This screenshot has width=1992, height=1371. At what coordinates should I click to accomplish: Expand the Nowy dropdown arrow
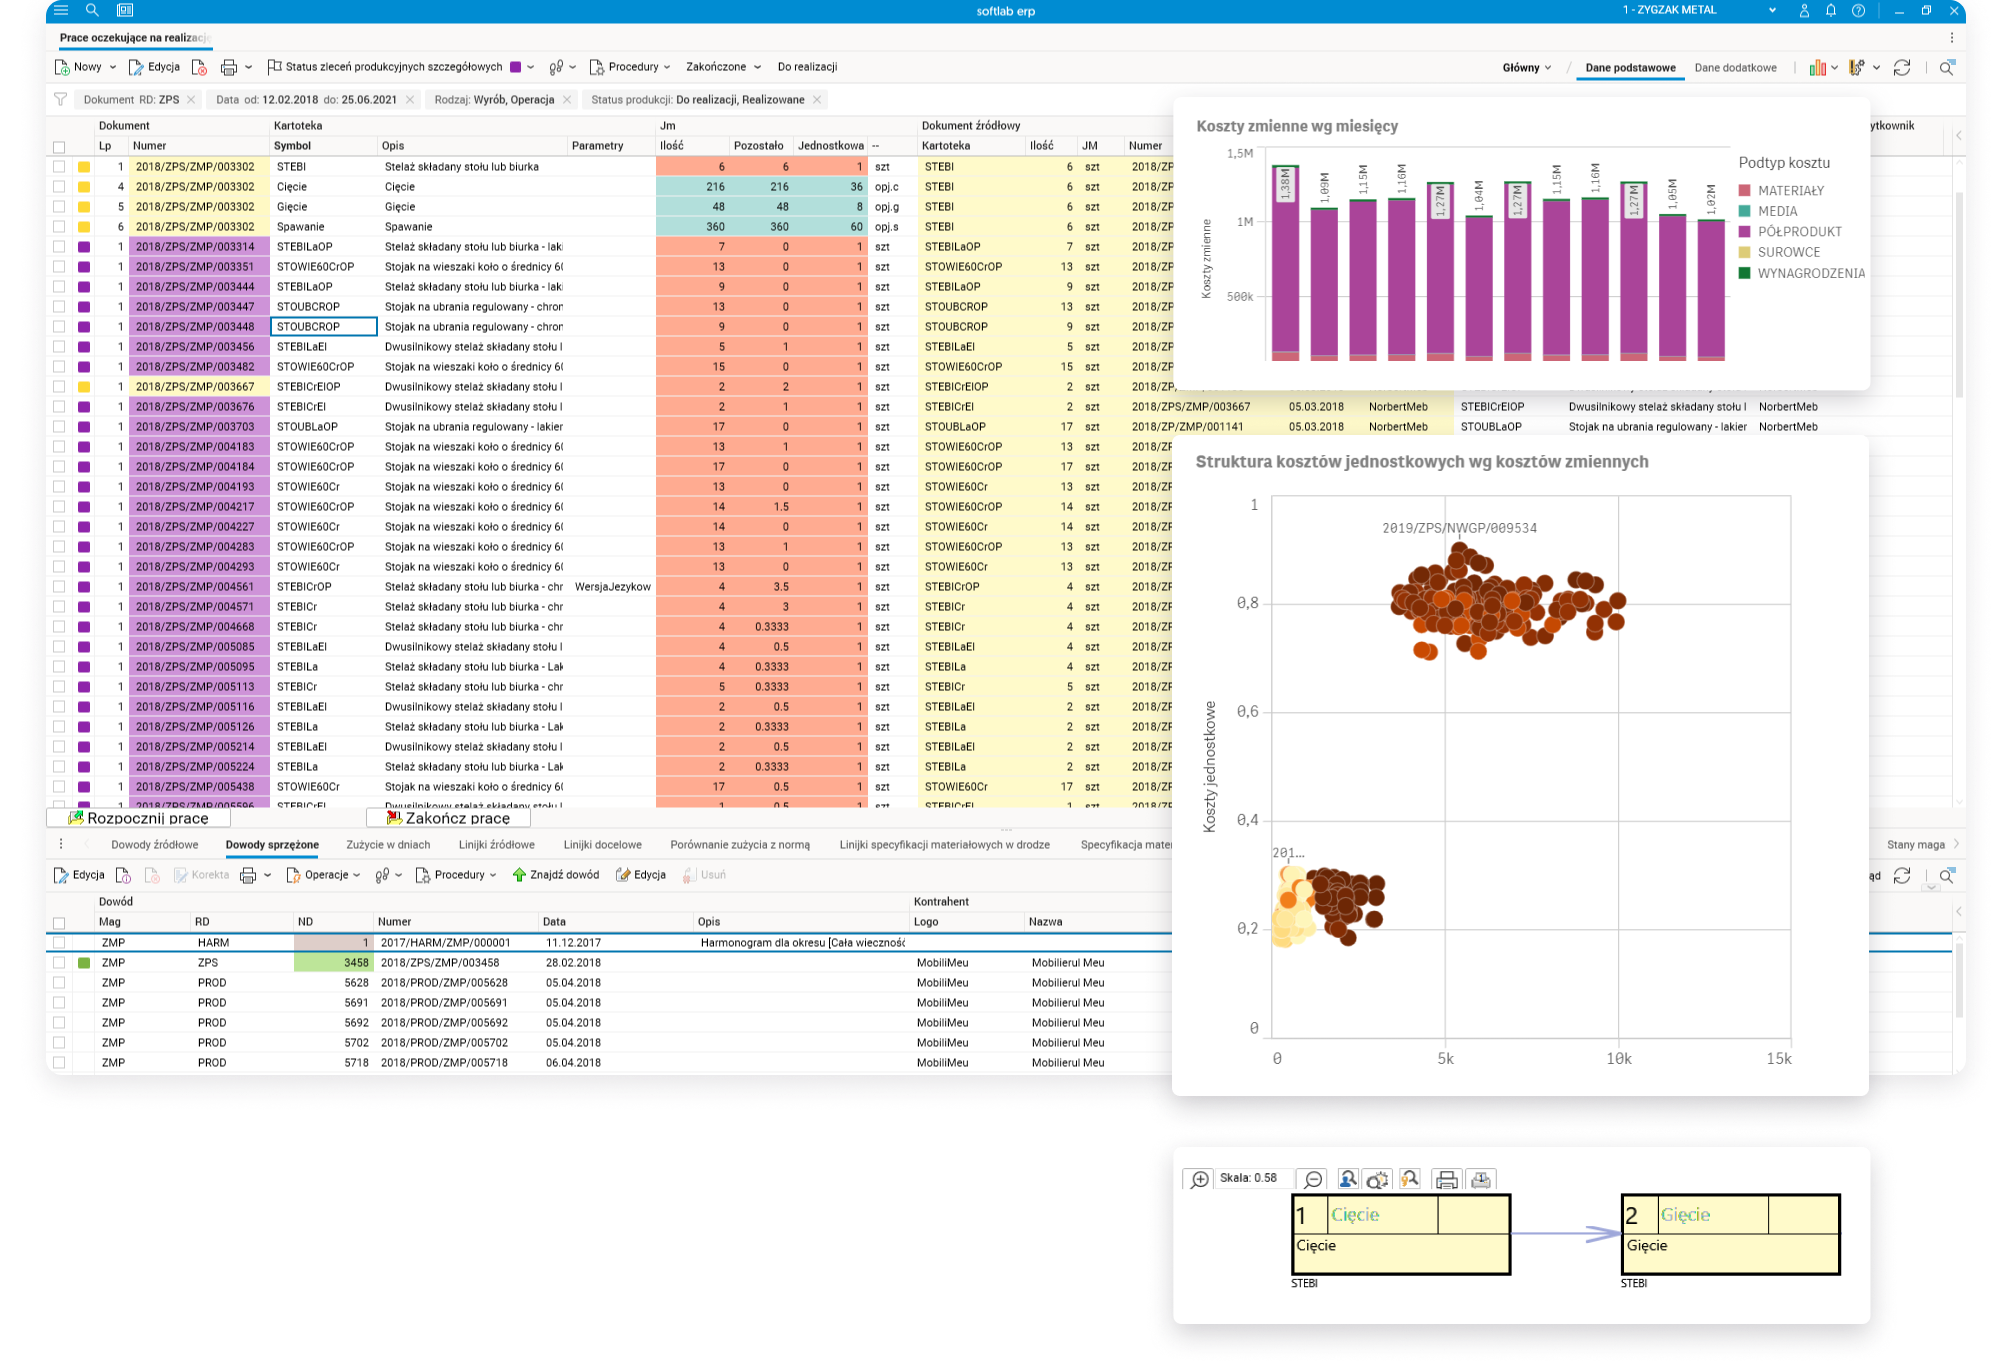coord(112,68)
